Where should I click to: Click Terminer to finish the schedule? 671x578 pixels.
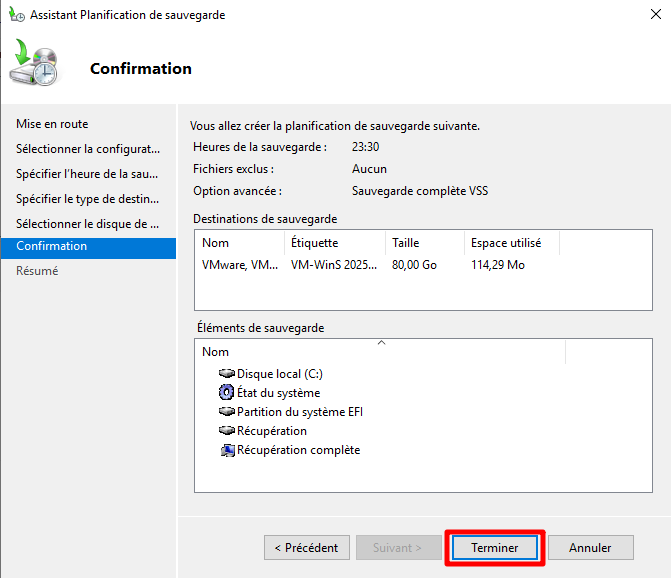click(x=495, y=548)
